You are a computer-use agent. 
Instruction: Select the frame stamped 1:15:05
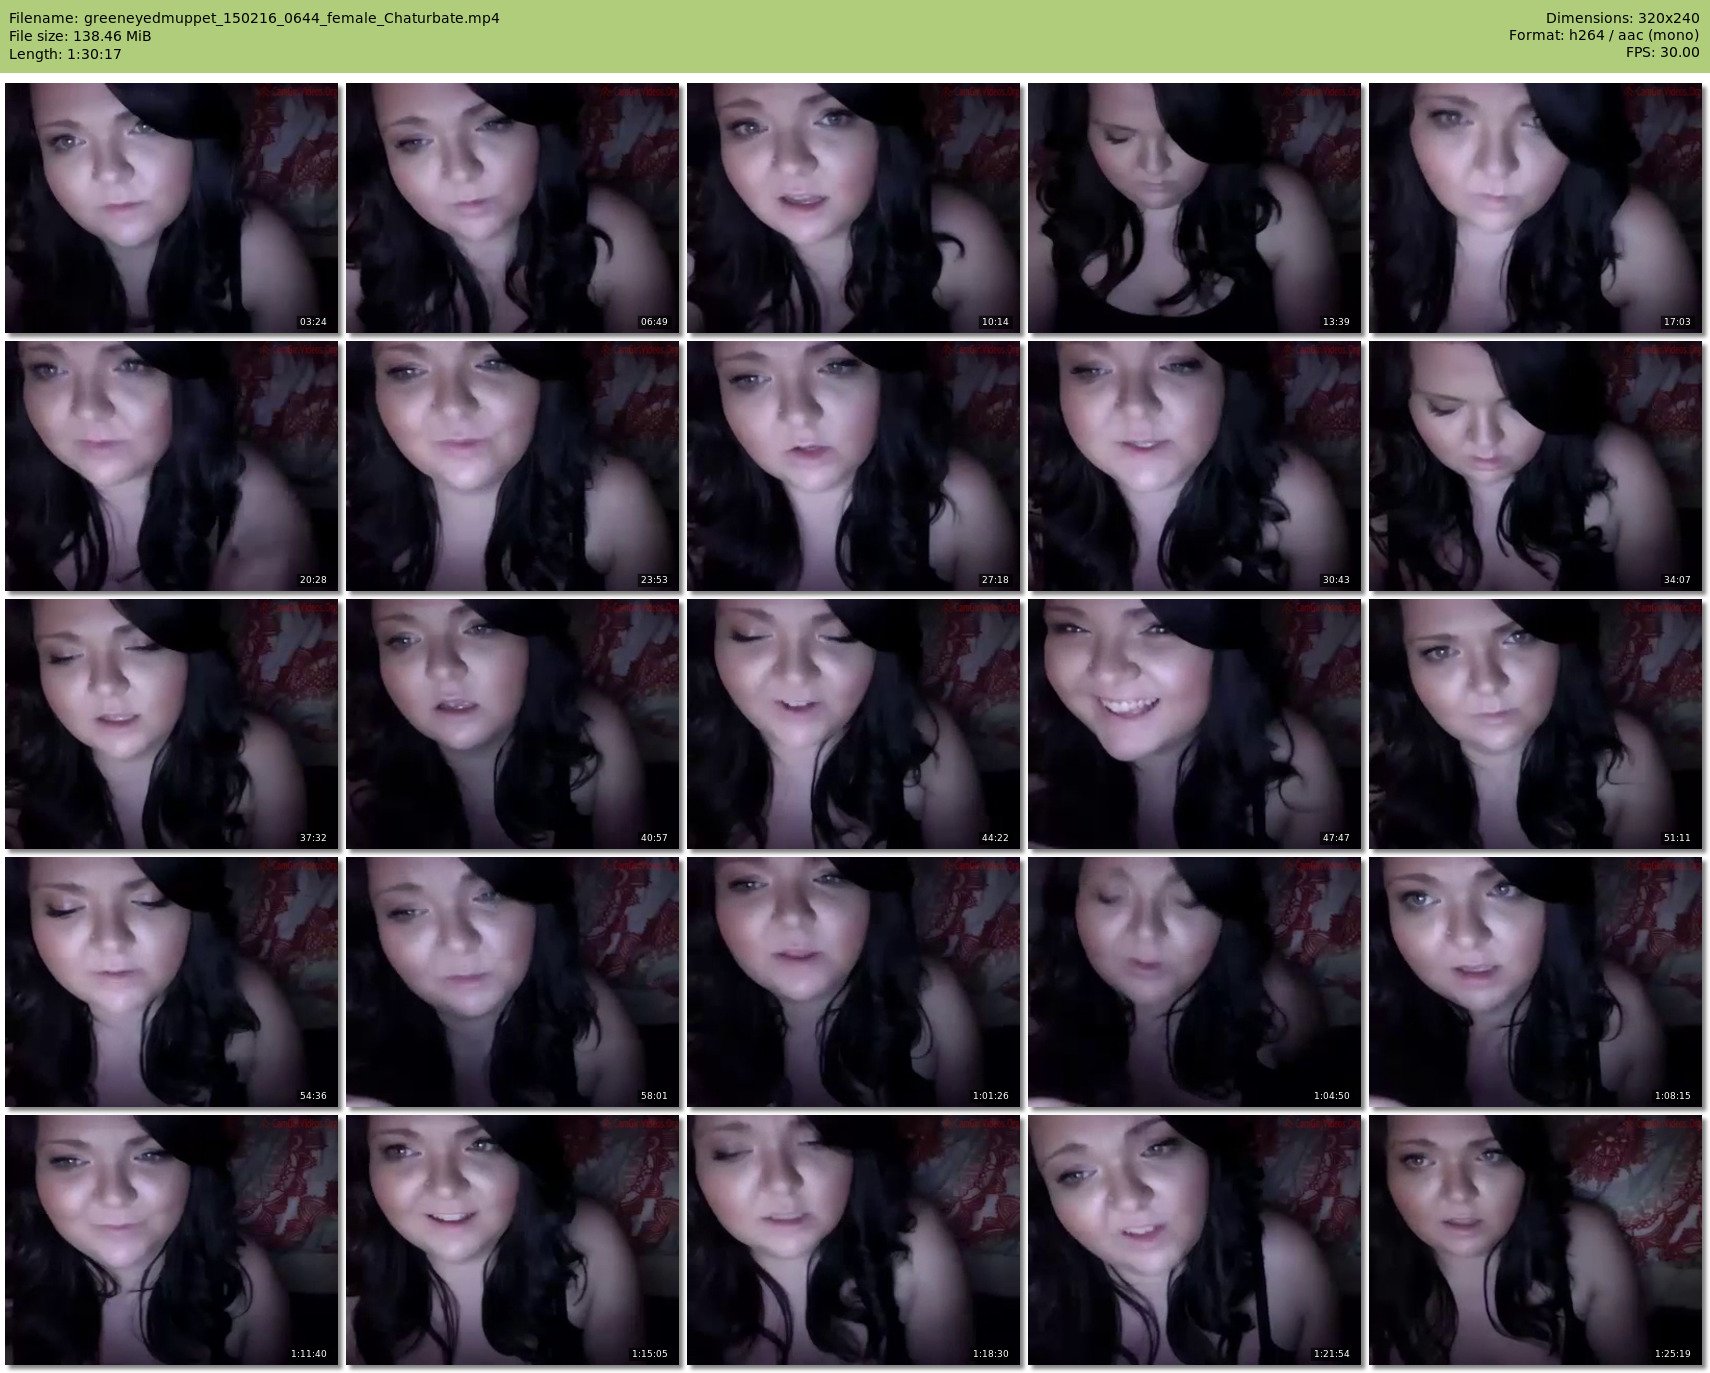click(x=512, y=1240)
